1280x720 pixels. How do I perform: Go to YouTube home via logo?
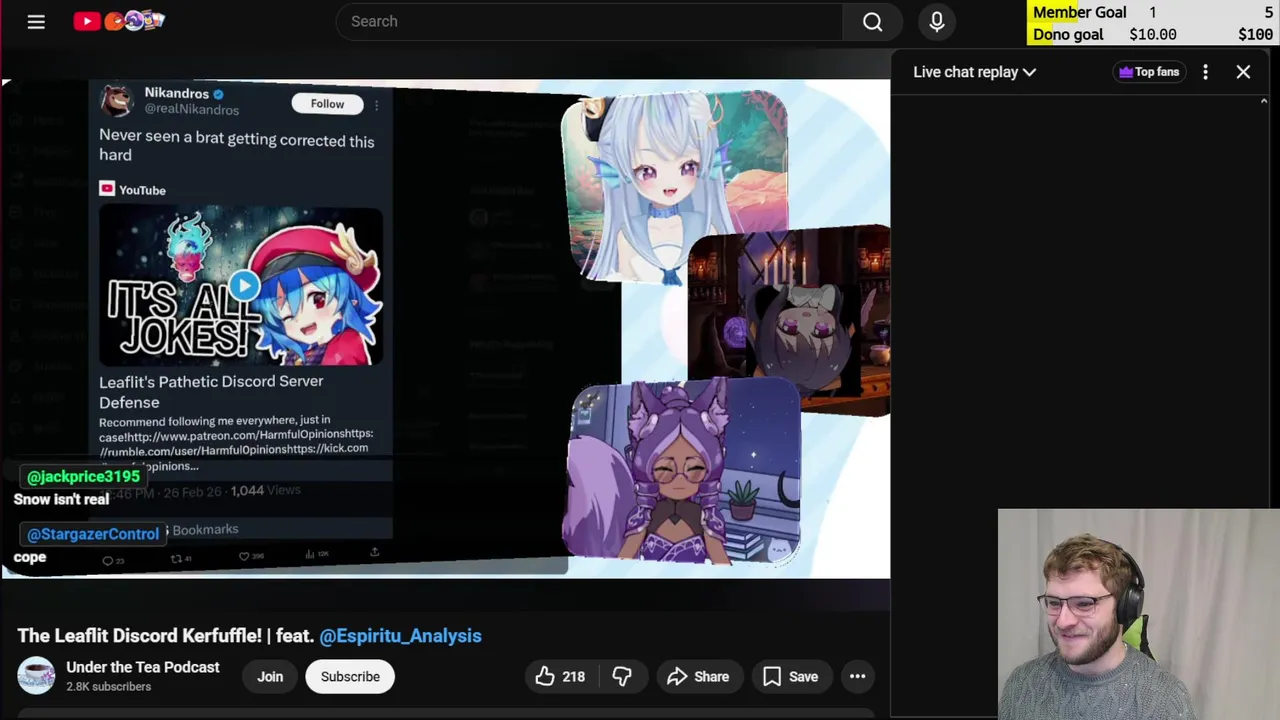tap(118, 20)
